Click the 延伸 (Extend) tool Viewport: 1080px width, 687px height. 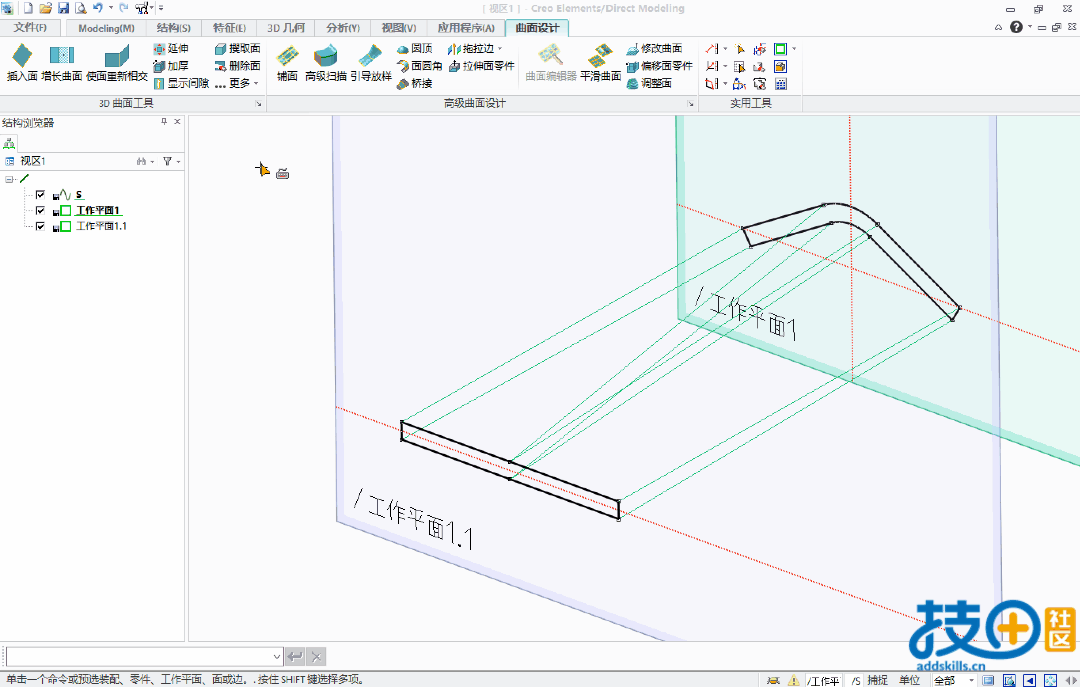pos(171,48)
